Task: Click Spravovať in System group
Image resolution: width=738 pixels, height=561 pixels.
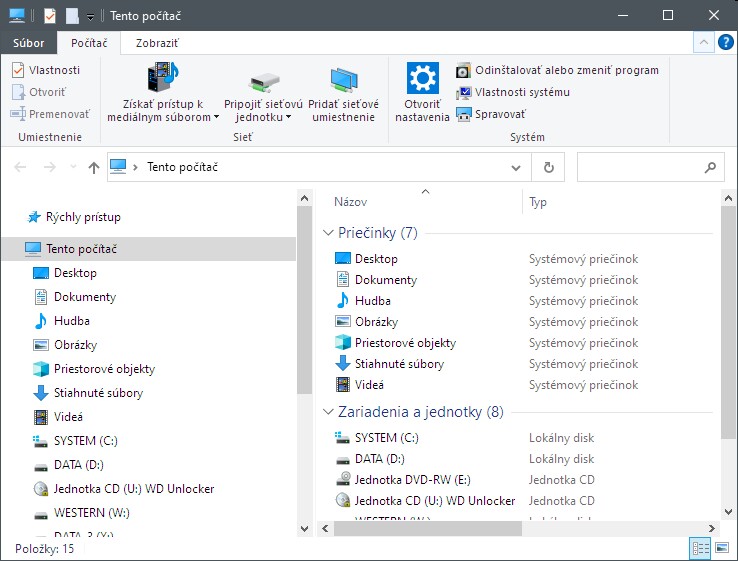Action: pyautogui.click(x=490, y=114)
